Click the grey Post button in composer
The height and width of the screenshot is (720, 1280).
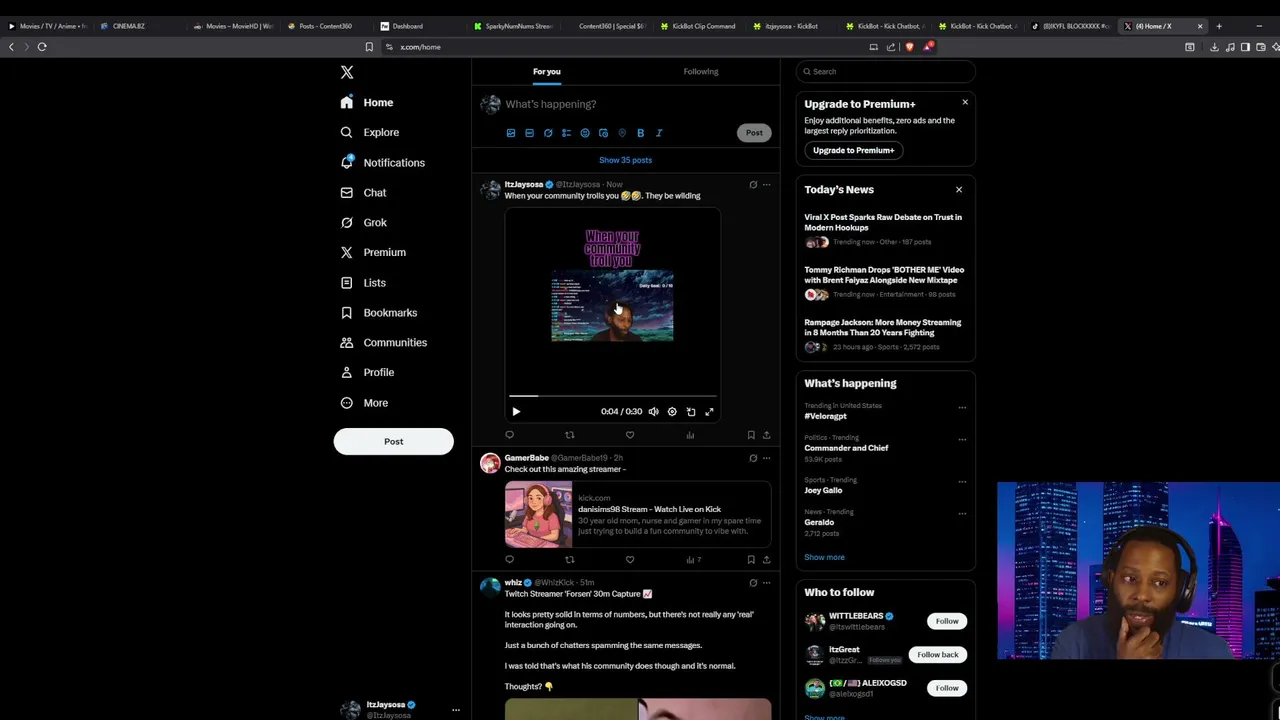tap(754, 133)
